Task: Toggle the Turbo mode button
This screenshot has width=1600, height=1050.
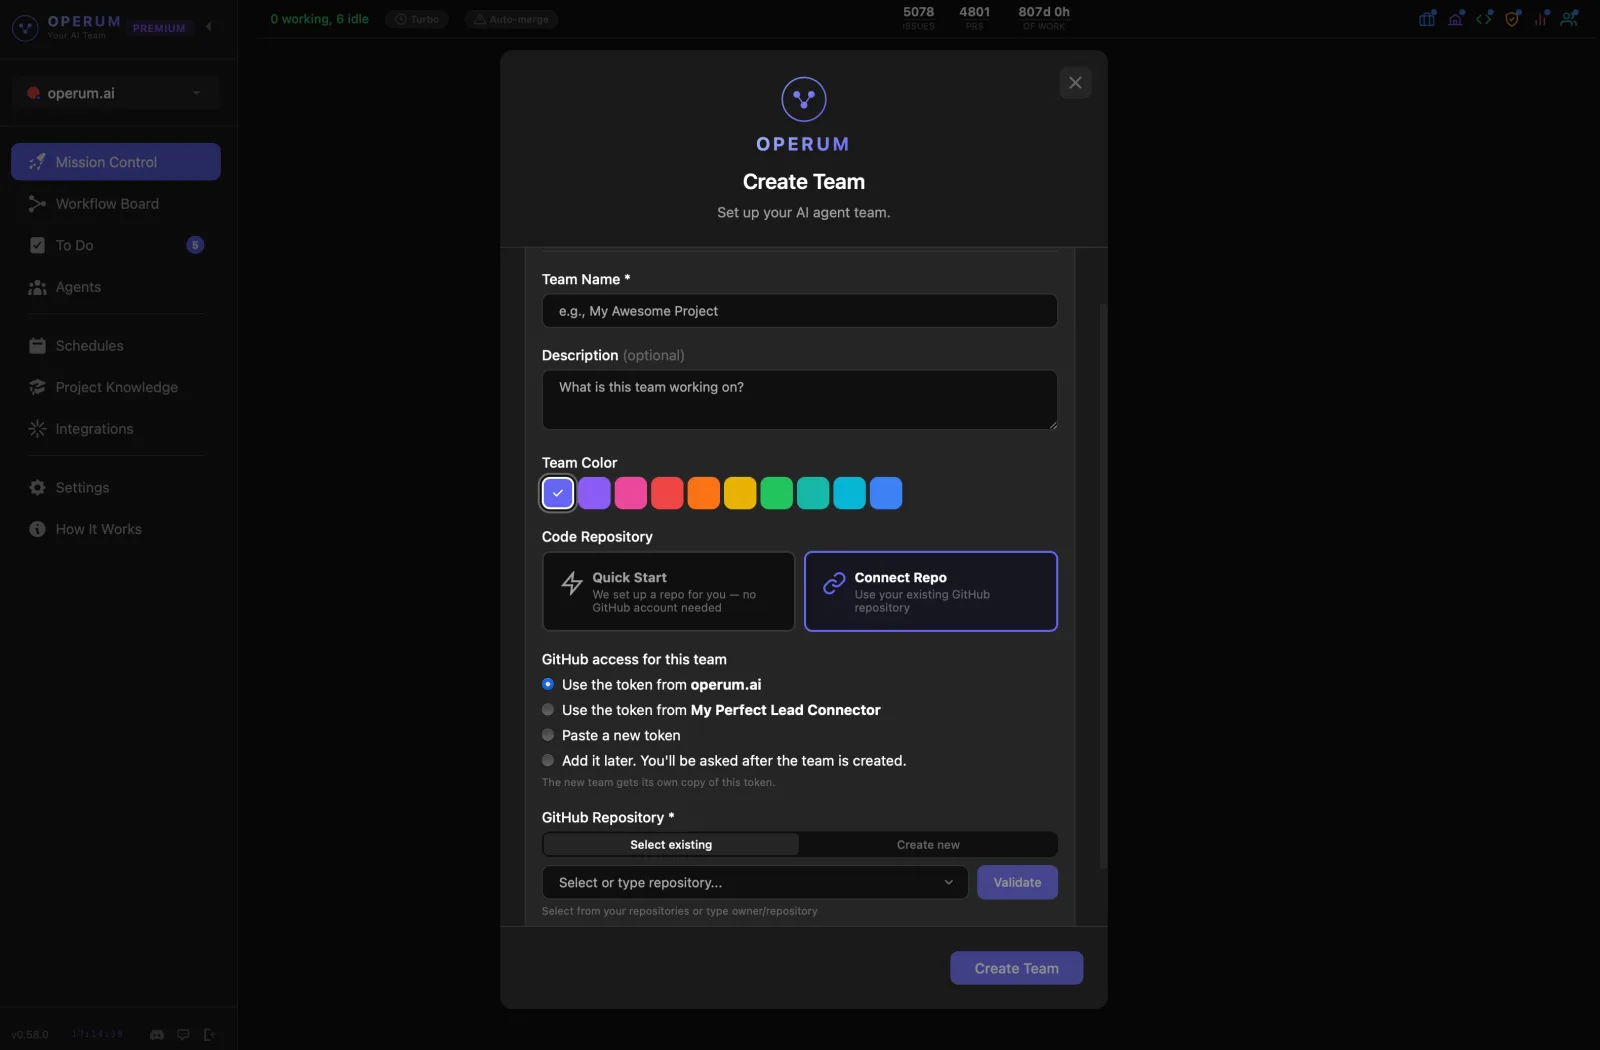Action: tap(417, 19)
